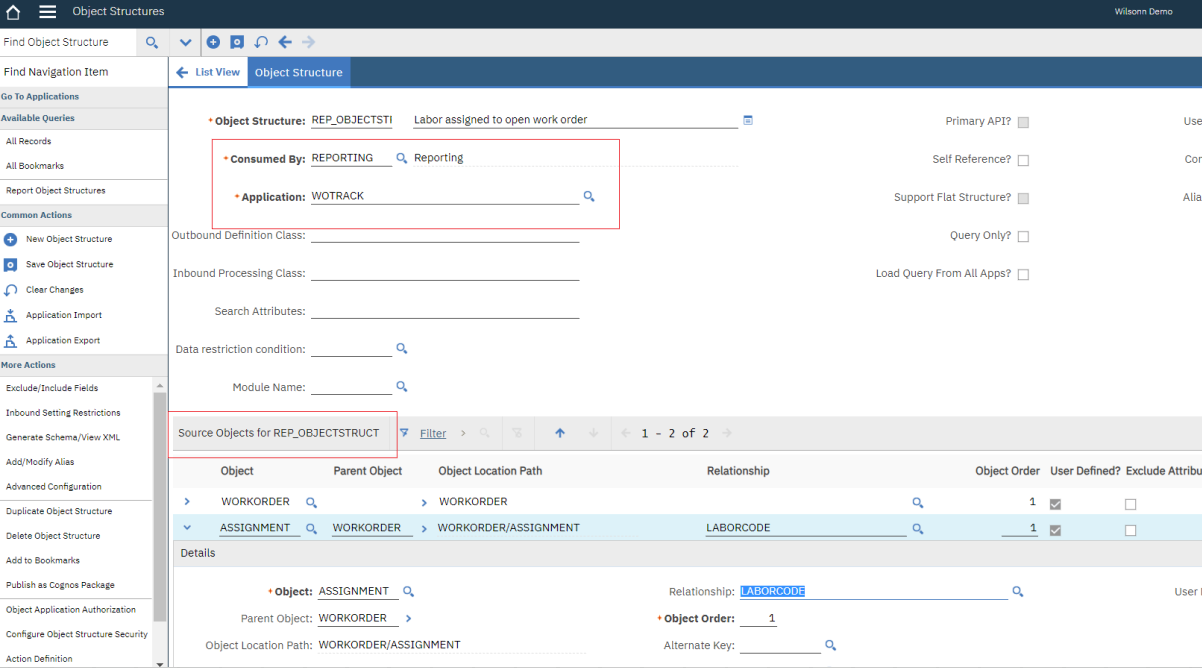
Task: Collapse the ASSIGNMENT row details chevron
Action: (x=187, y=527)
